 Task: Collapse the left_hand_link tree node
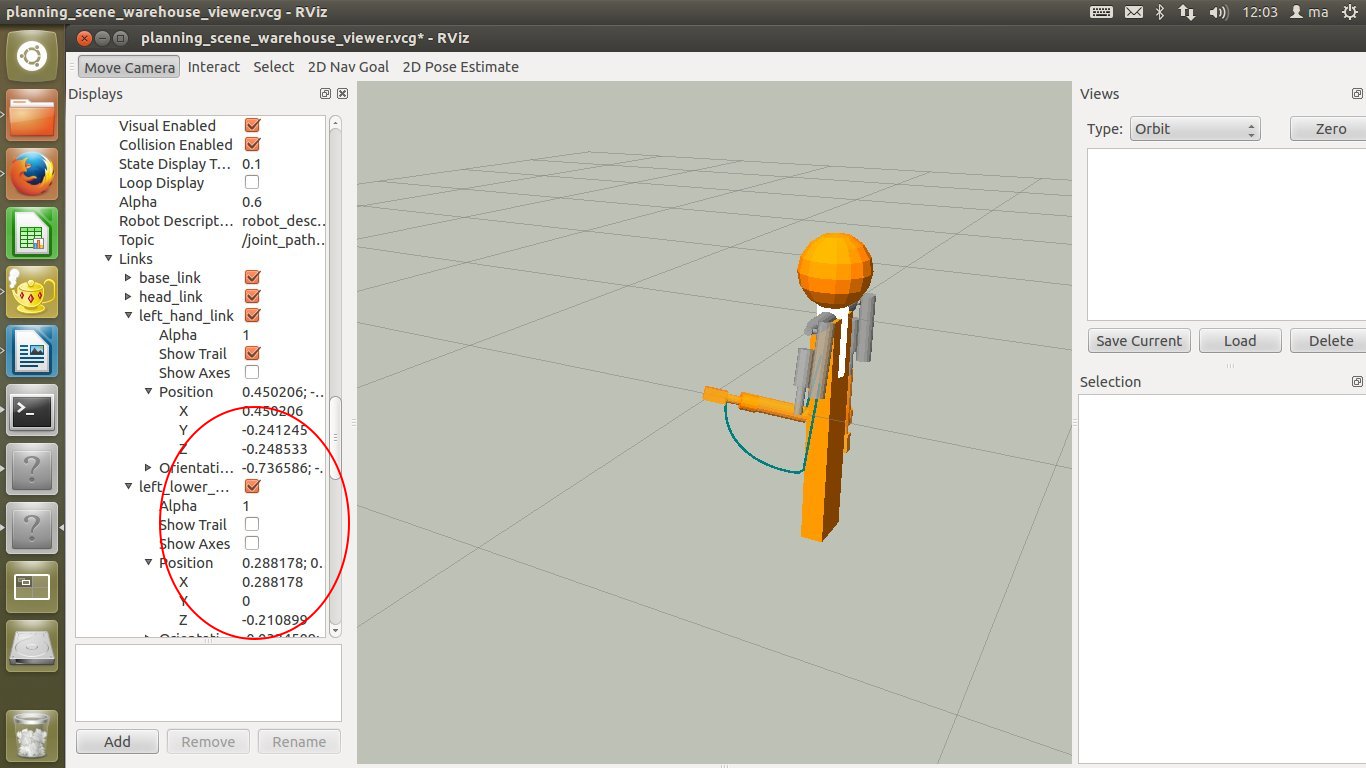(128, 315)
